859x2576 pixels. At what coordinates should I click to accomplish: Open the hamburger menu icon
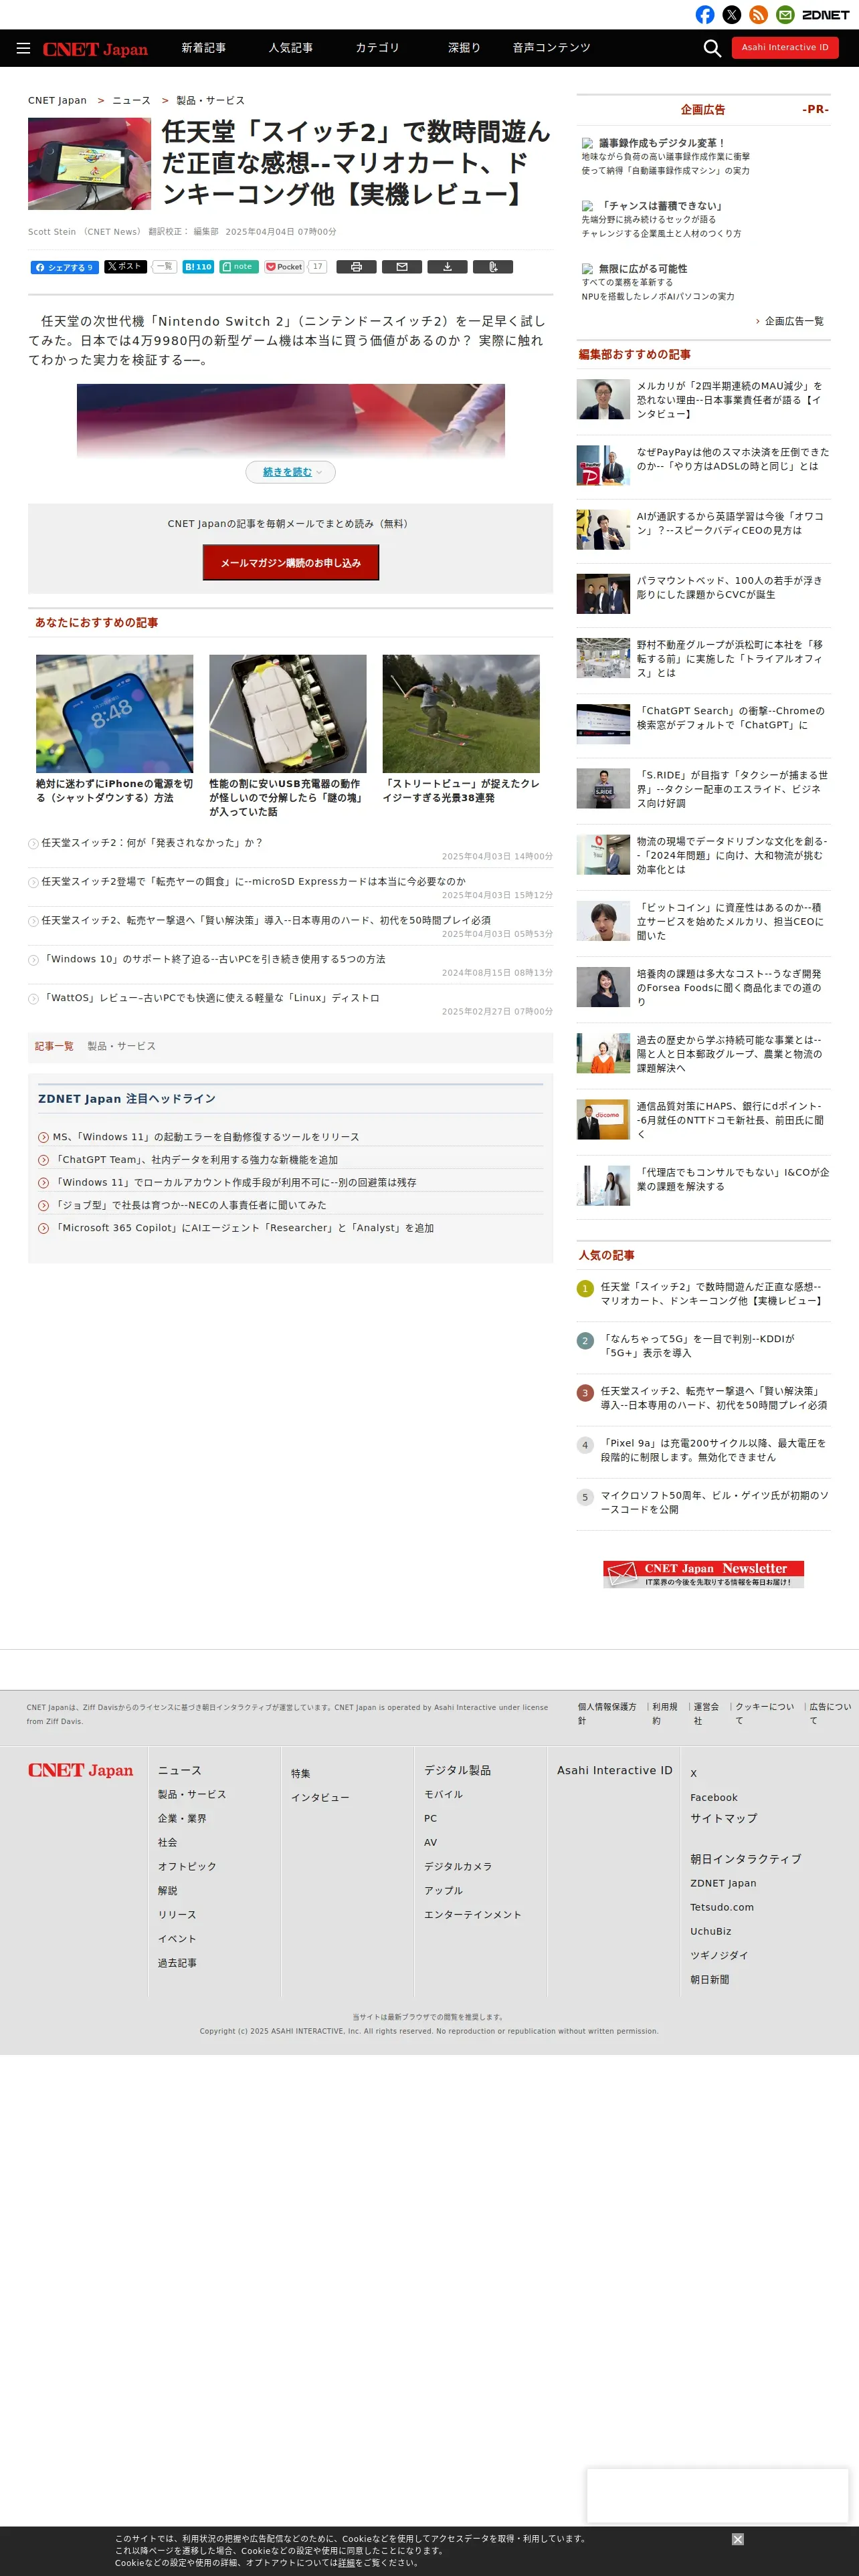click(x=23, y=48)
